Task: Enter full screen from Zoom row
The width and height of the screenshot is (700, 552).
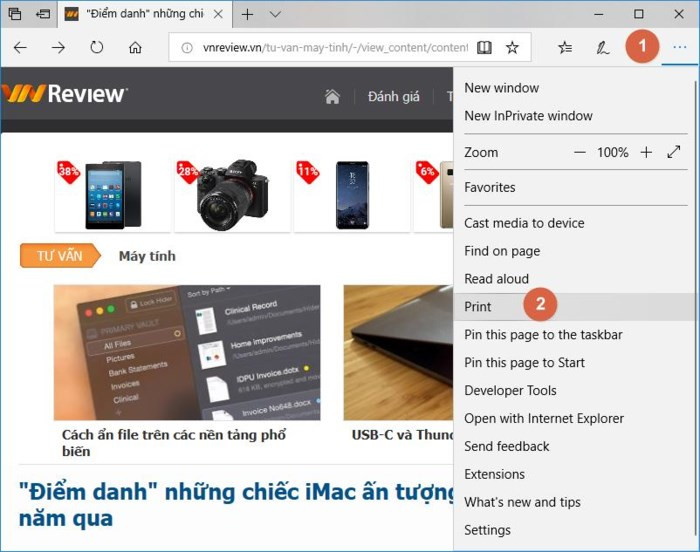Action: pos(674,152)
